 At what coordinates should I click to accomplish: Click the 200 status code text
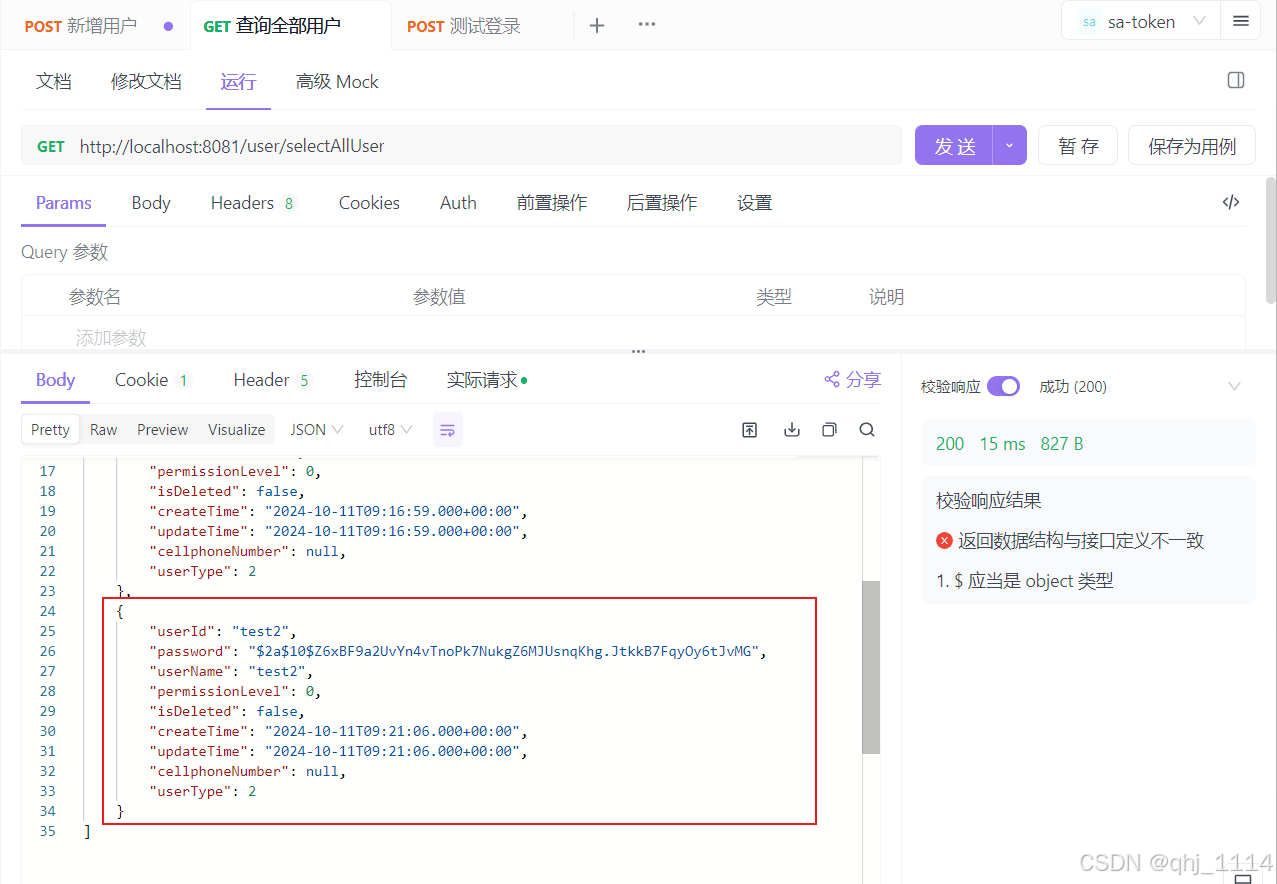(x=950, y=443)
